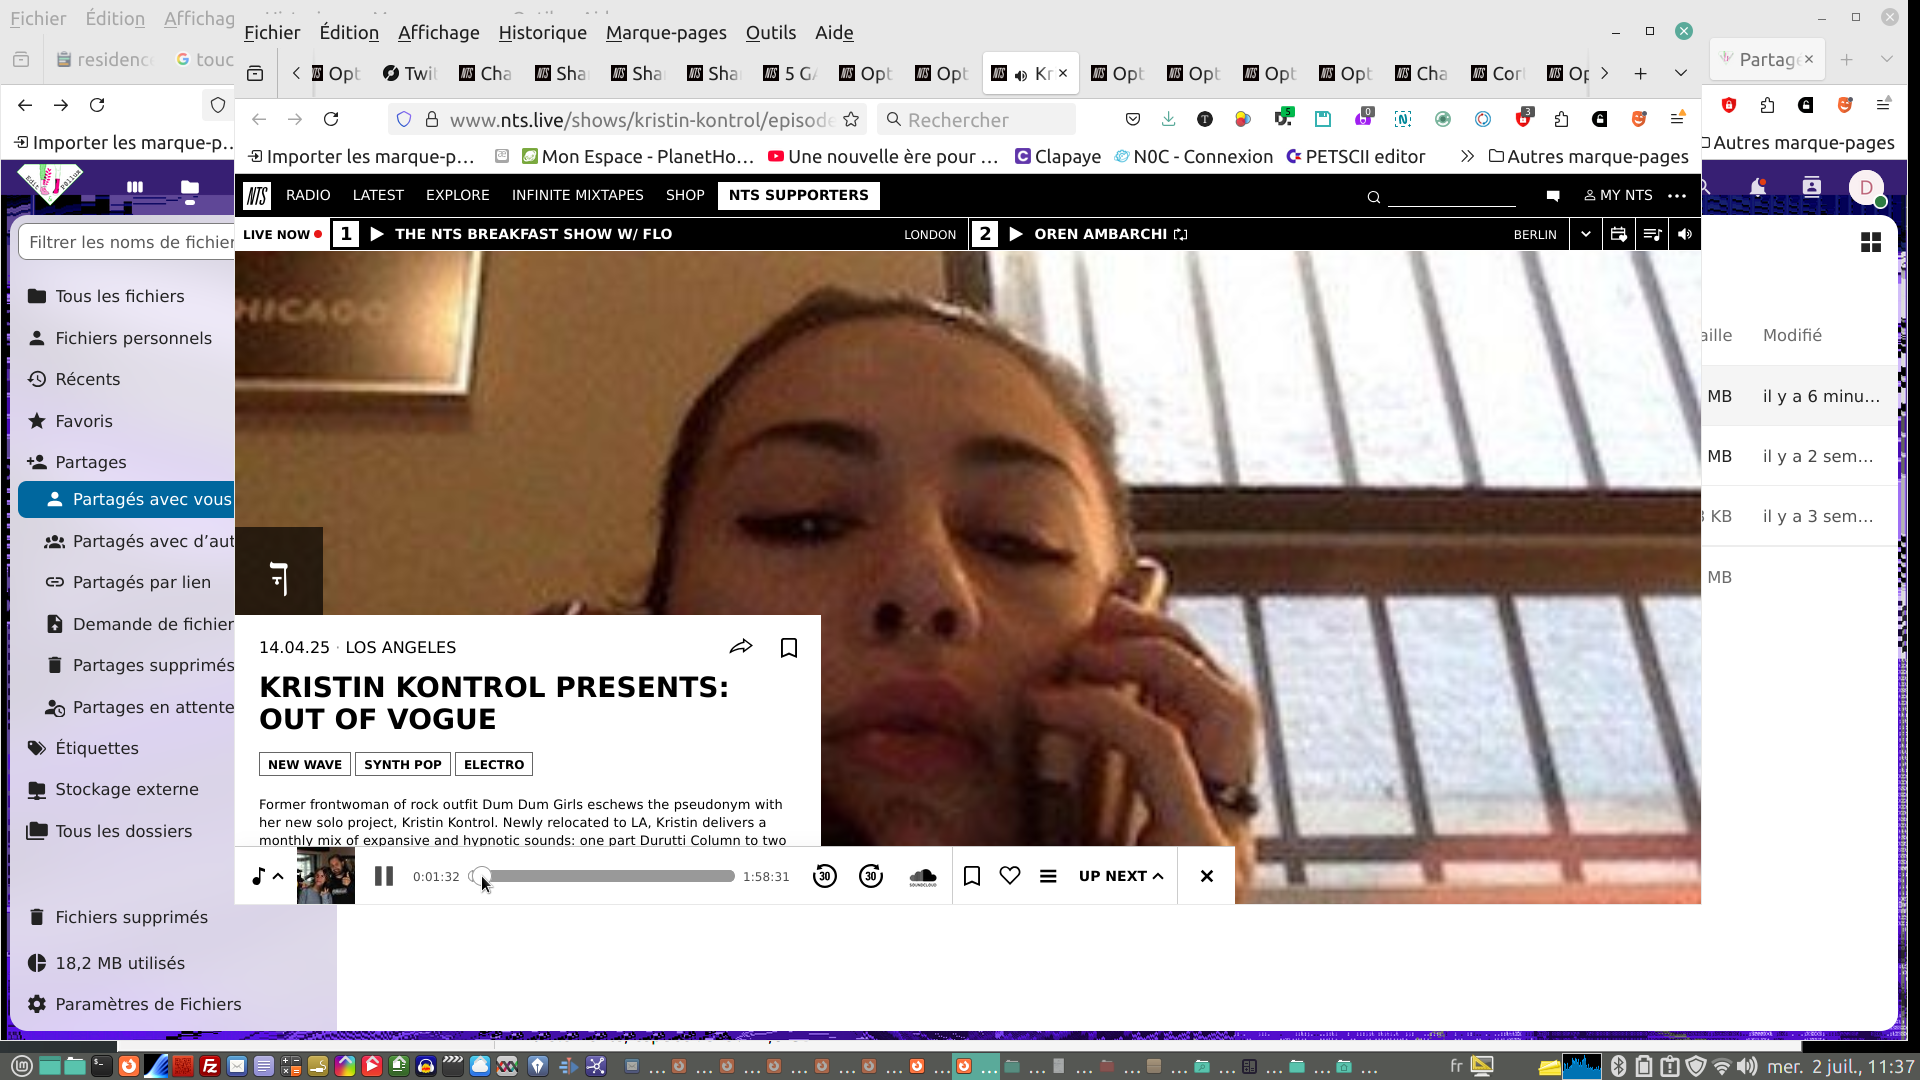Viewport: 1920px width, 1080px height.
Task: Expand the live channels dropdown chevron
Action: click(1585, 234)
